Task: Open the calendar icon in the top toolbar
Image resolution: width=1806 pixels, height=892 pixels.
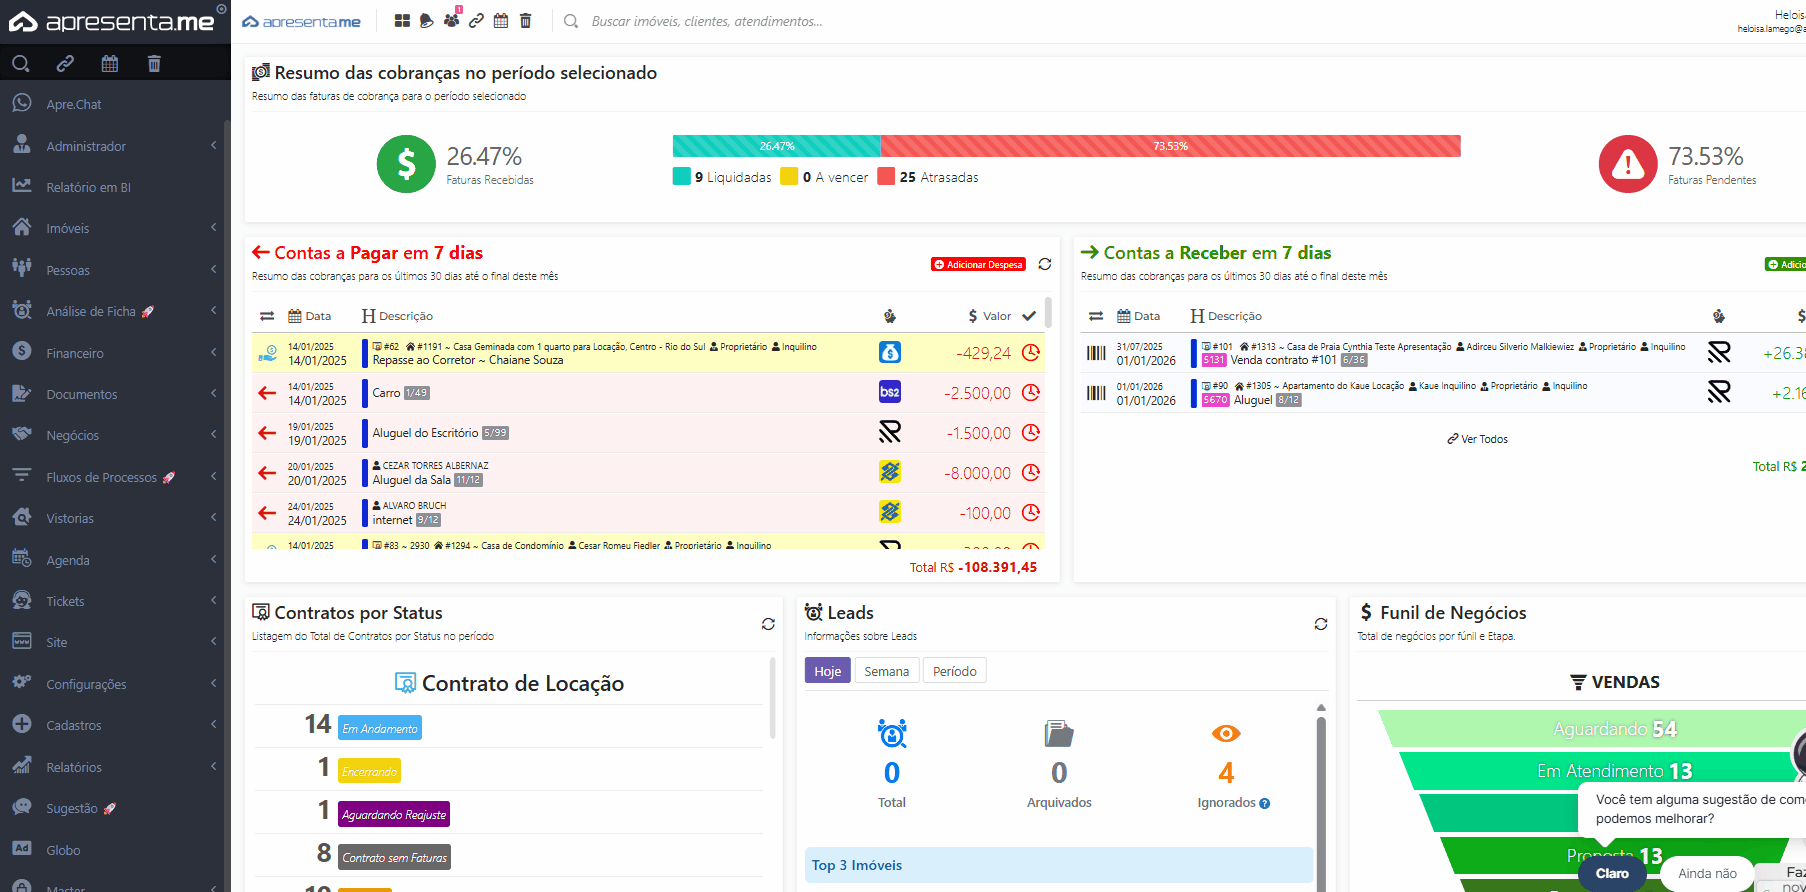Action: tap(501, 21)
